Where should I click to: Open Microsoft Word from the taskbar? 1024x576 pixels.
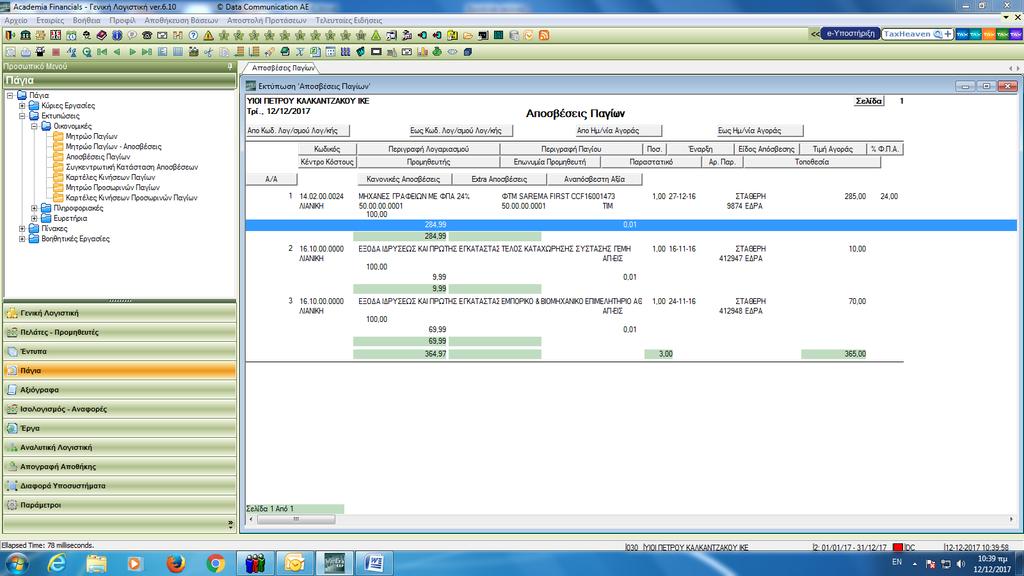coord(374,563)
